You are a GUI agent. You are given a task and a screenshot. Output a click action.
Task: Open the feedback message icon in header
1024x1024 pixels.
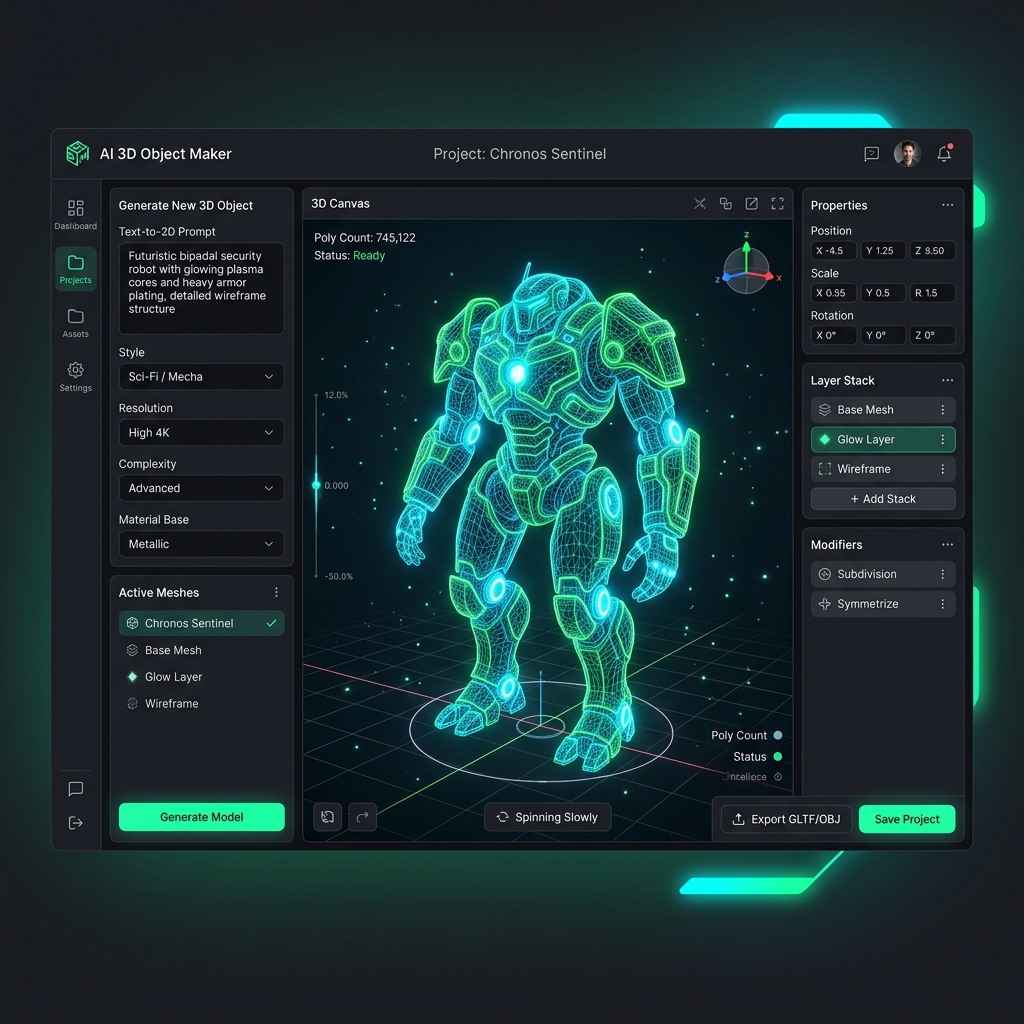[x=871, y=154]
